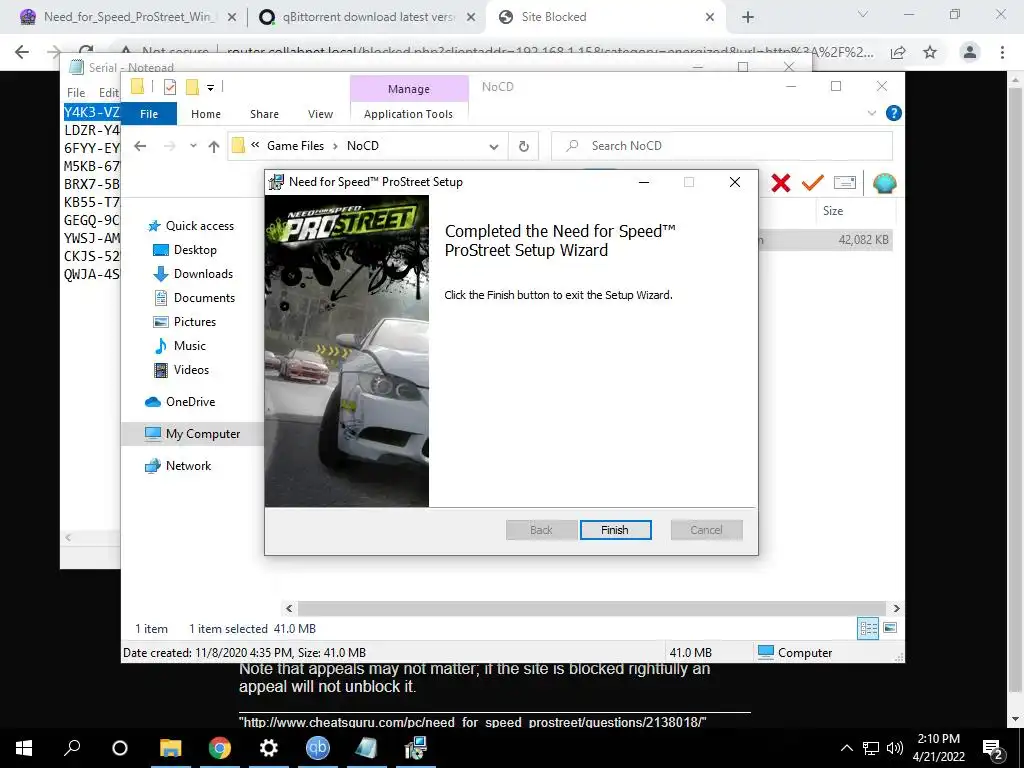Open recent locations dropdown in Explorer
This screenshot has width=1024, height=768.
coord(193,146)
